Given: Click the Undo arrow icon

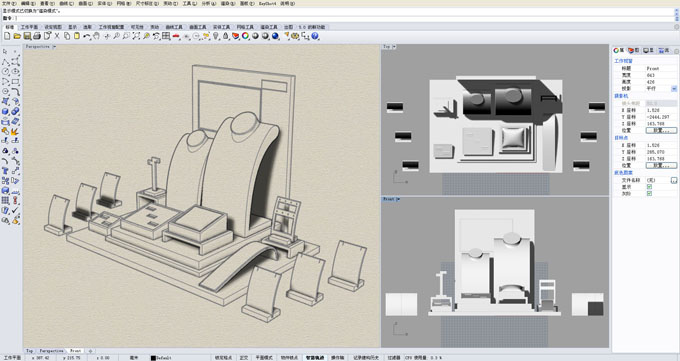Looking at the screenshot, I should (x=87, y=36).
